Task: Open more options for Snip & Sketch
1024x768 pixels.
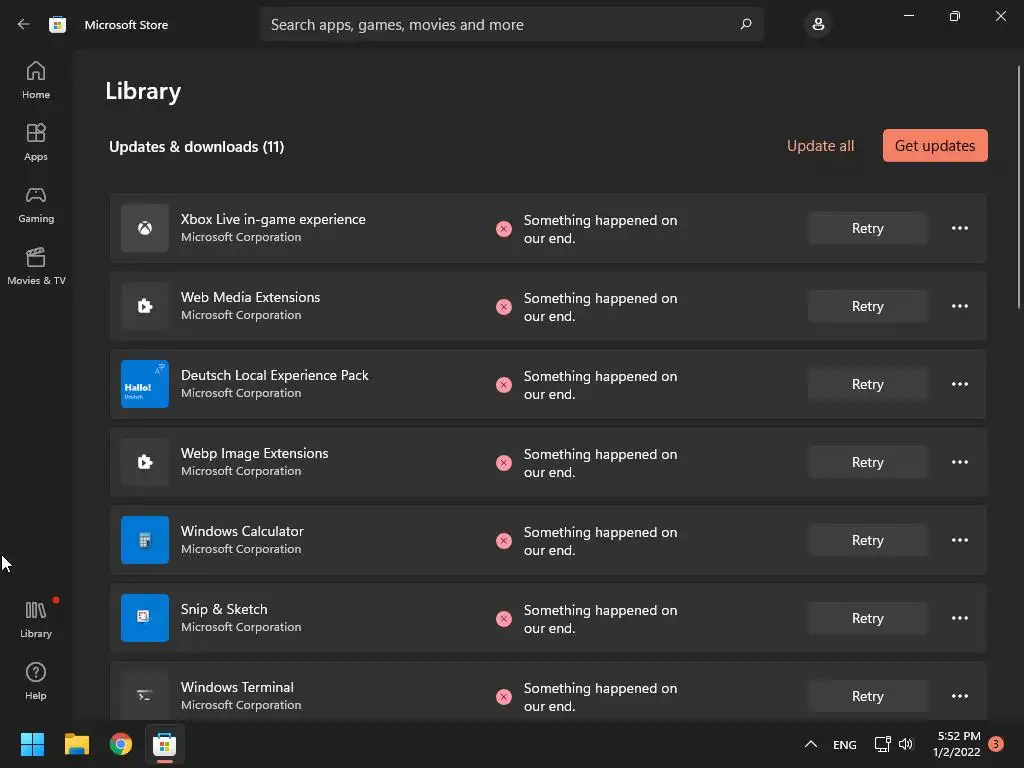Action: (x=959, y=618)
